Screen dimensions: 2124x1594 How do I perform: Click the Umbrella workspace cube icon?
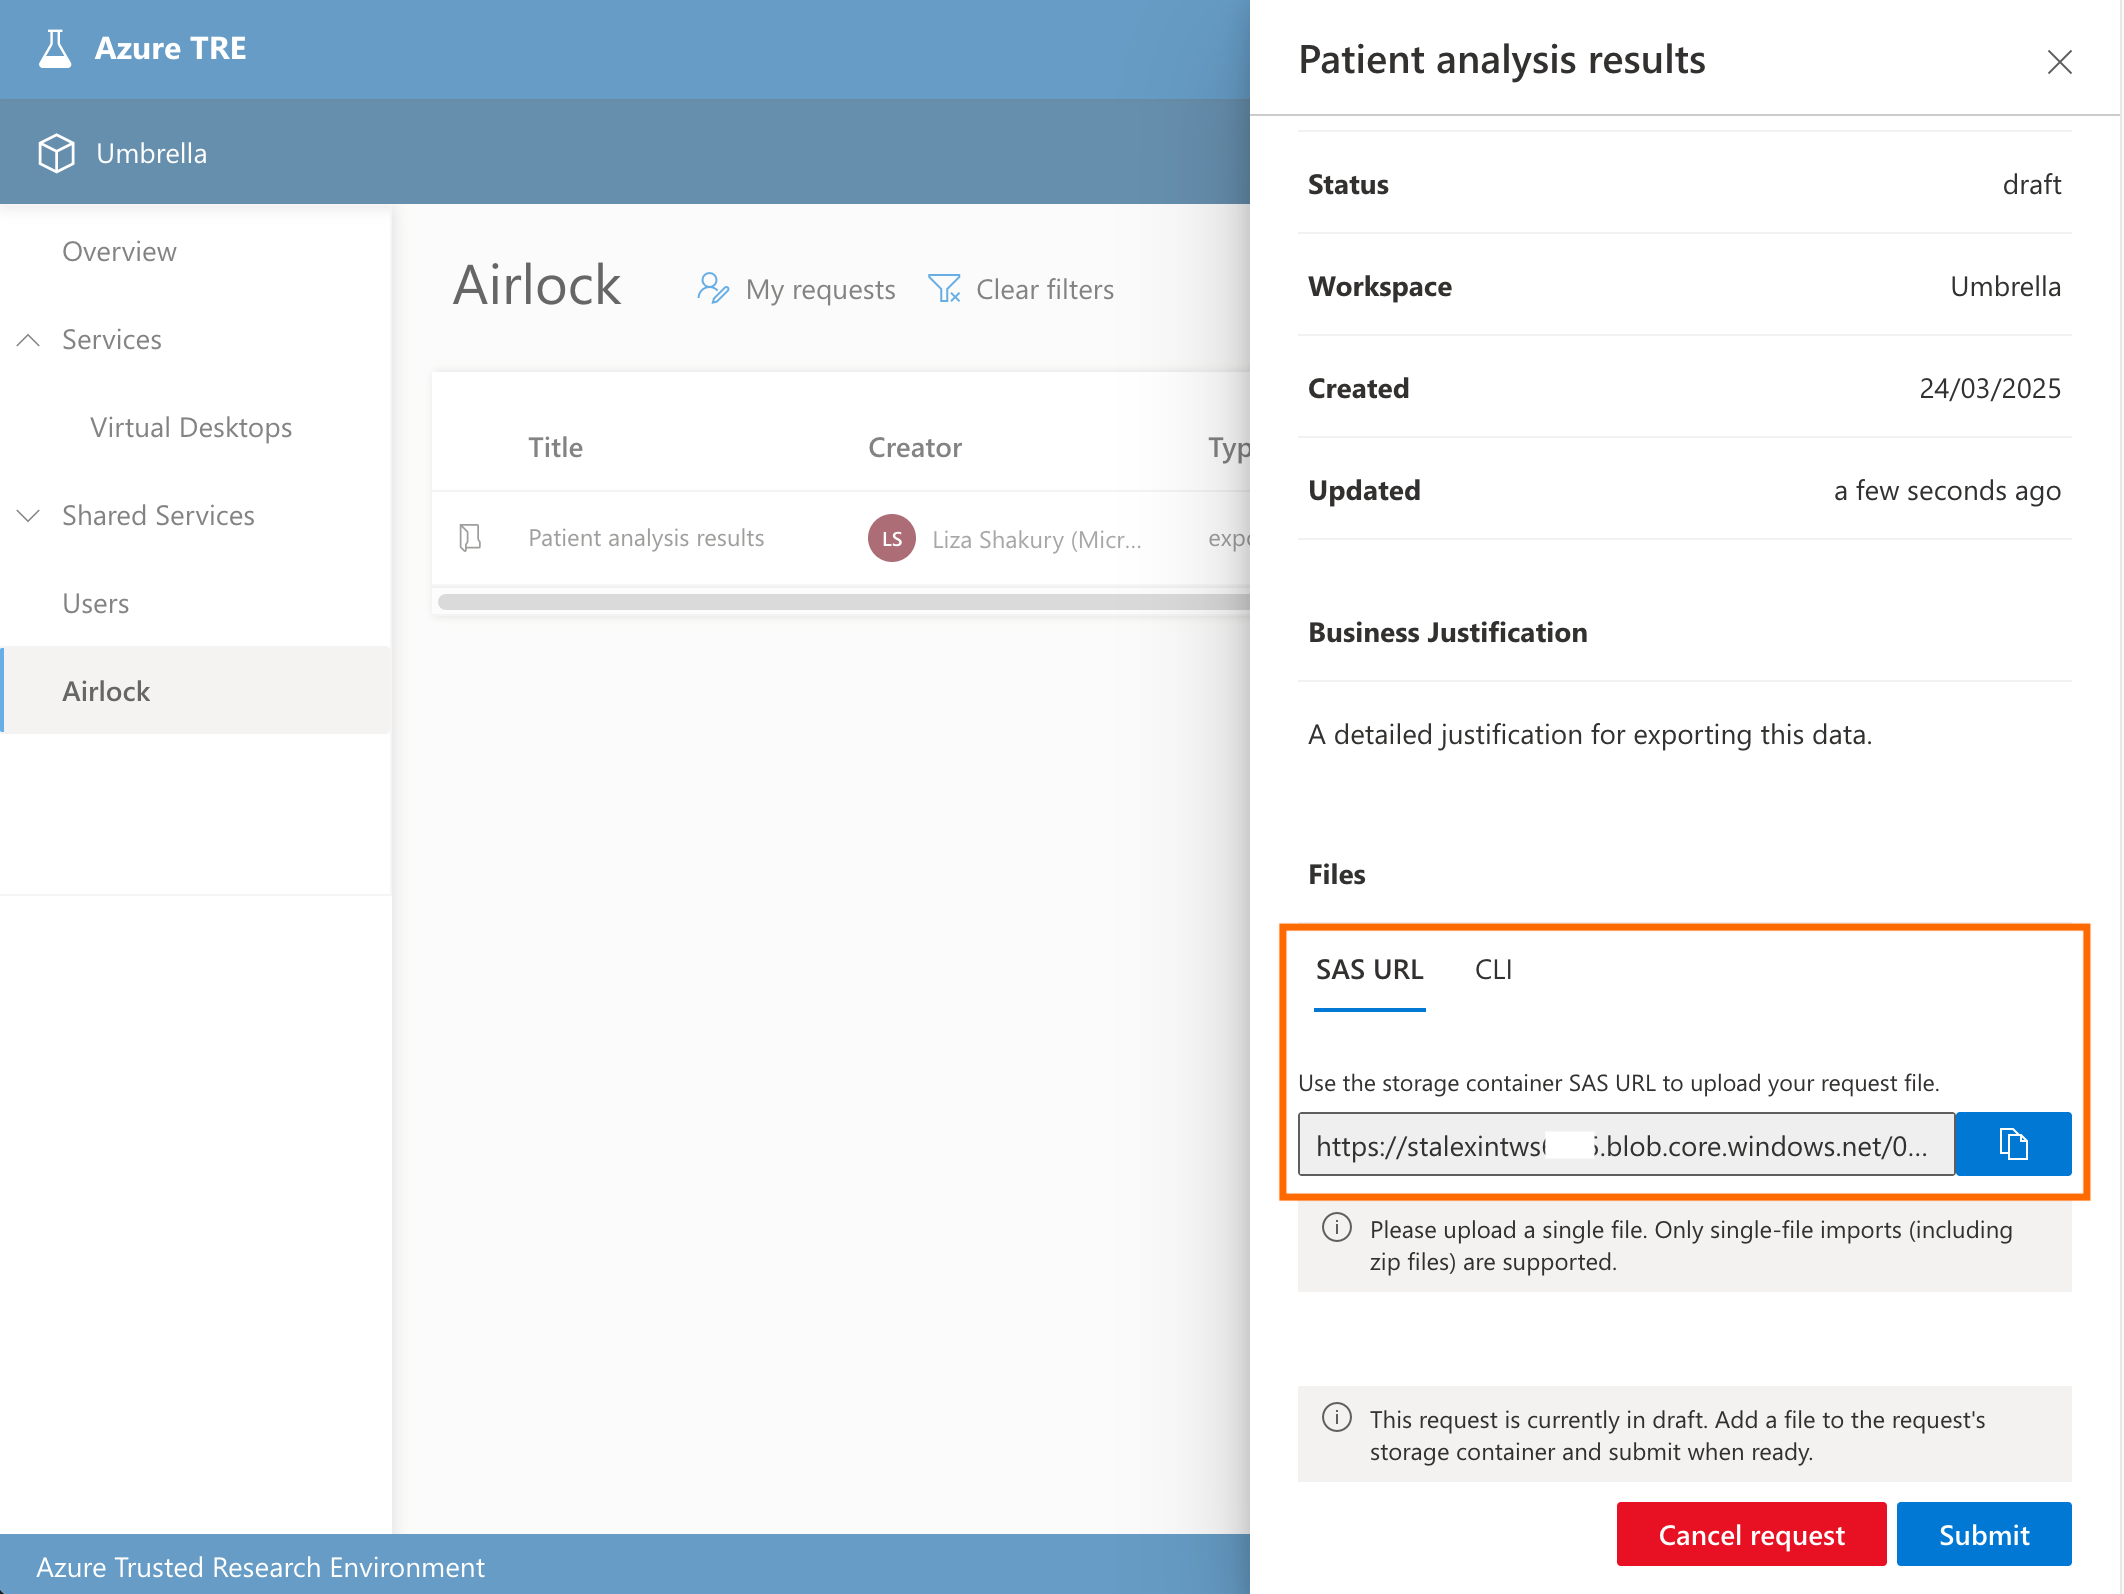click(x=56, y=153)
